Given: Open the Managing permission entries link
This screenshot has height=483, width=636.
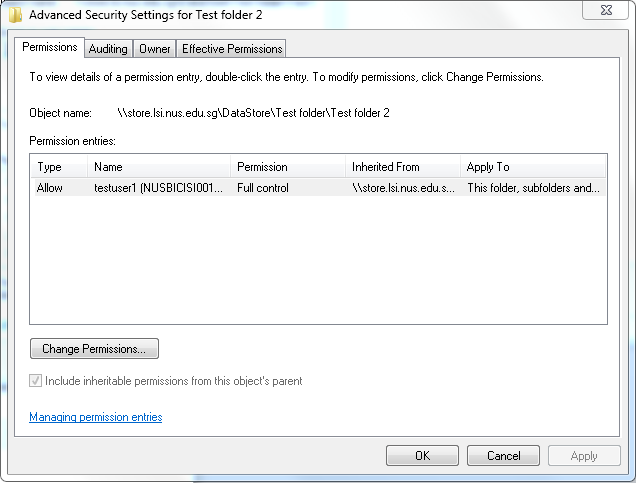Looking at the screenshot, I should point(96,417).
